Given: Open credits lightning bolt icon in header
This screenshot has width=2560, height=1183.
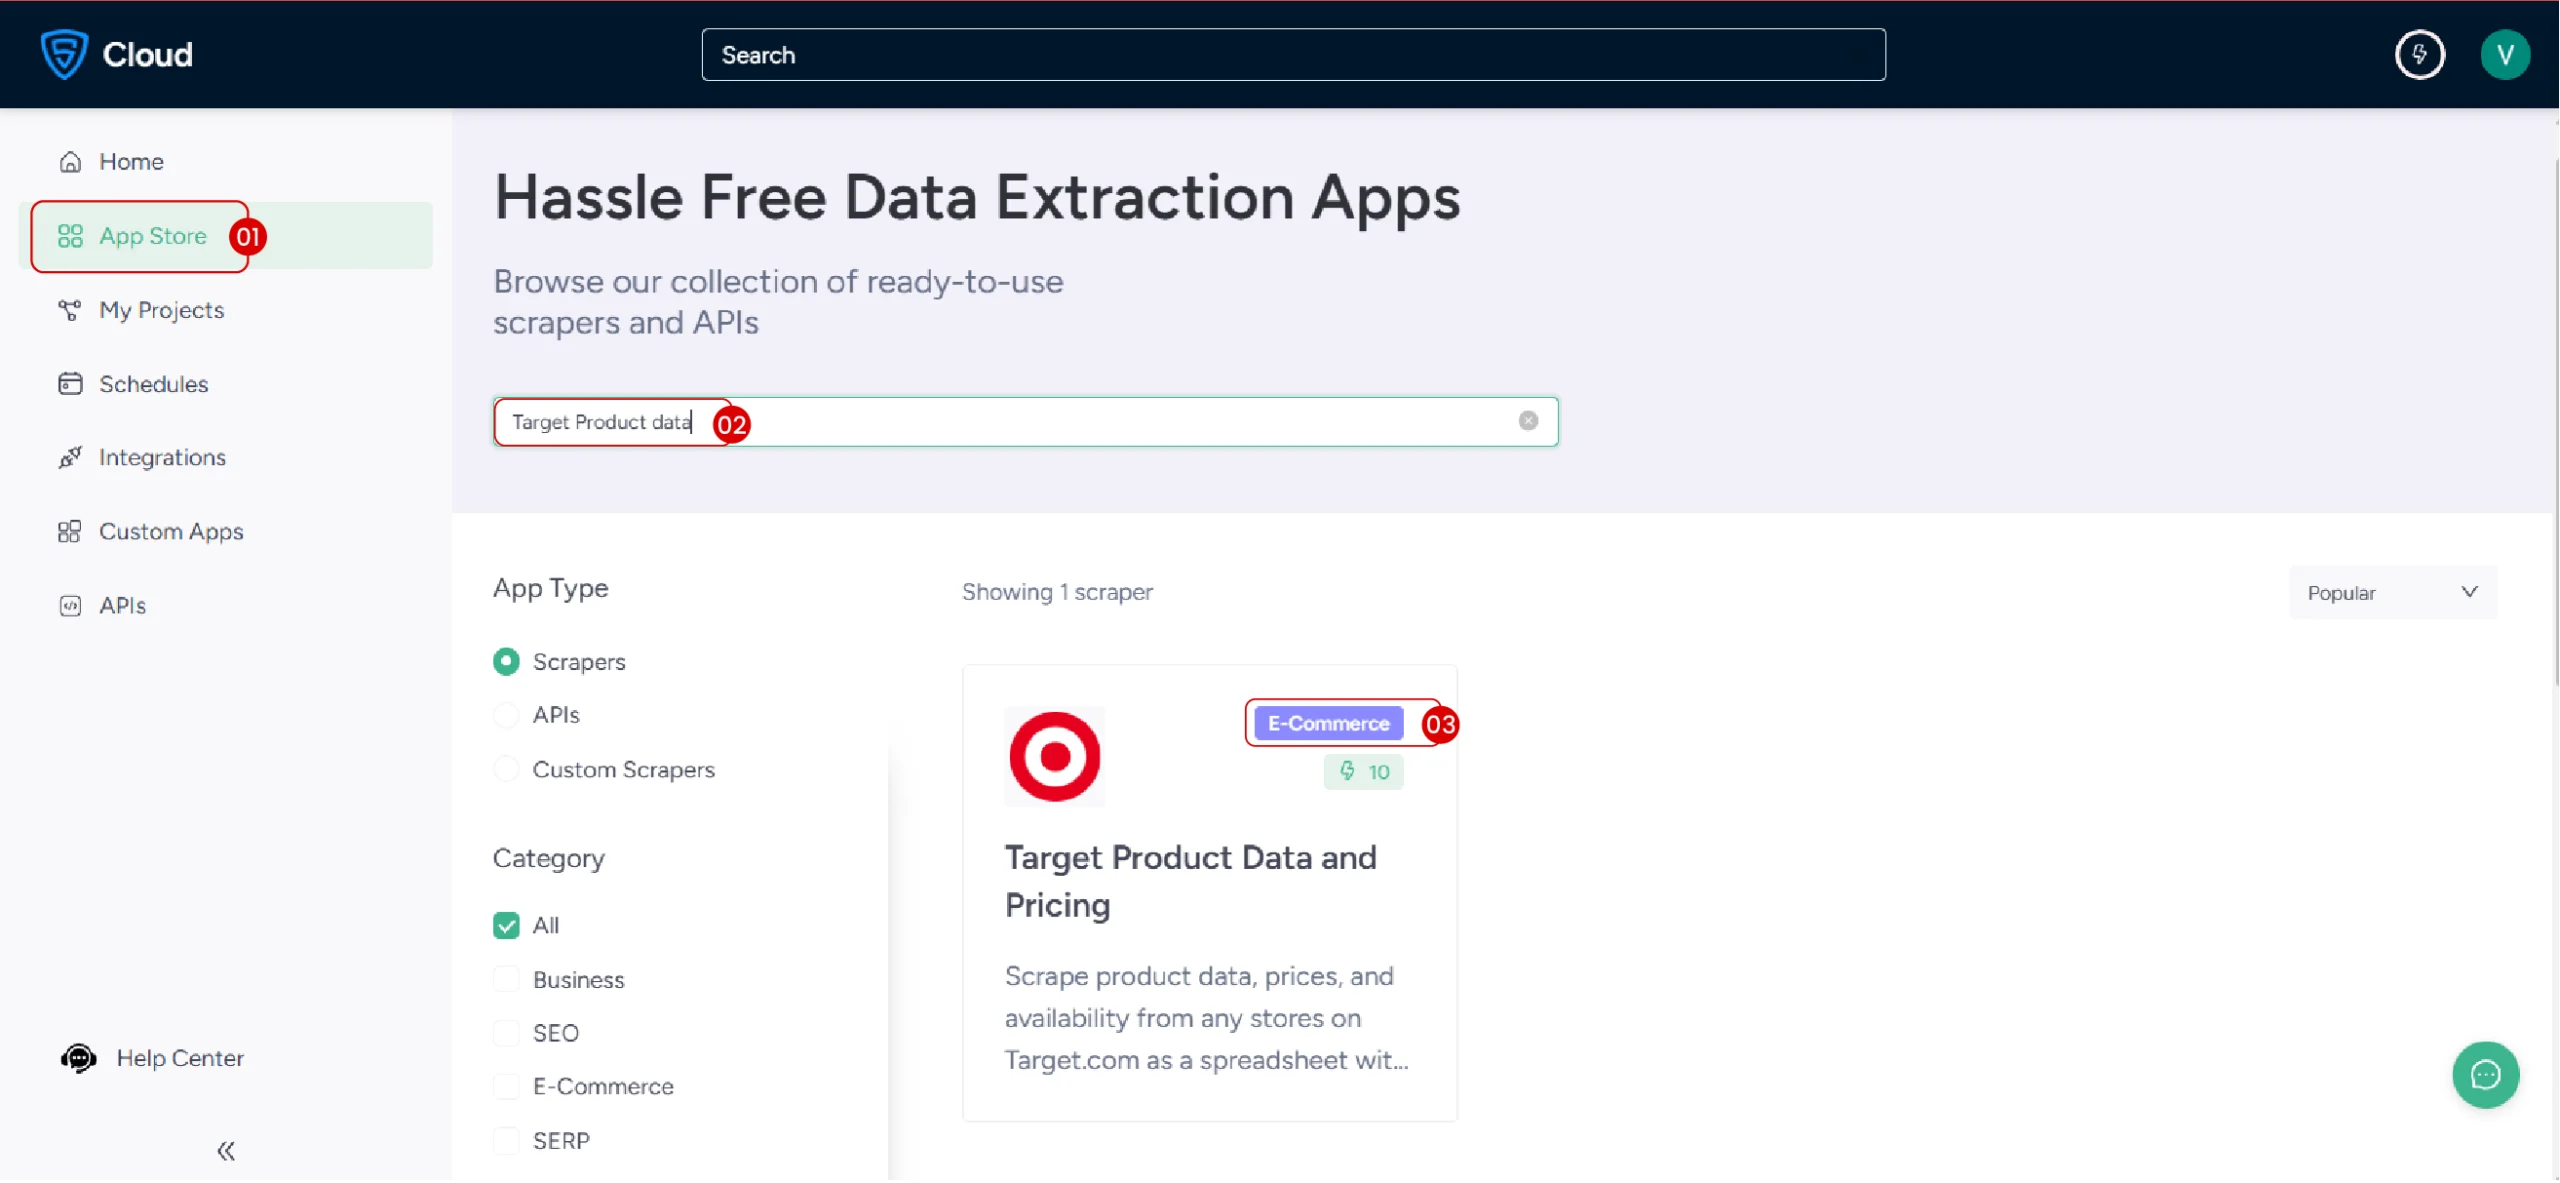Looking at the screenshot, I should [2418, 54].
